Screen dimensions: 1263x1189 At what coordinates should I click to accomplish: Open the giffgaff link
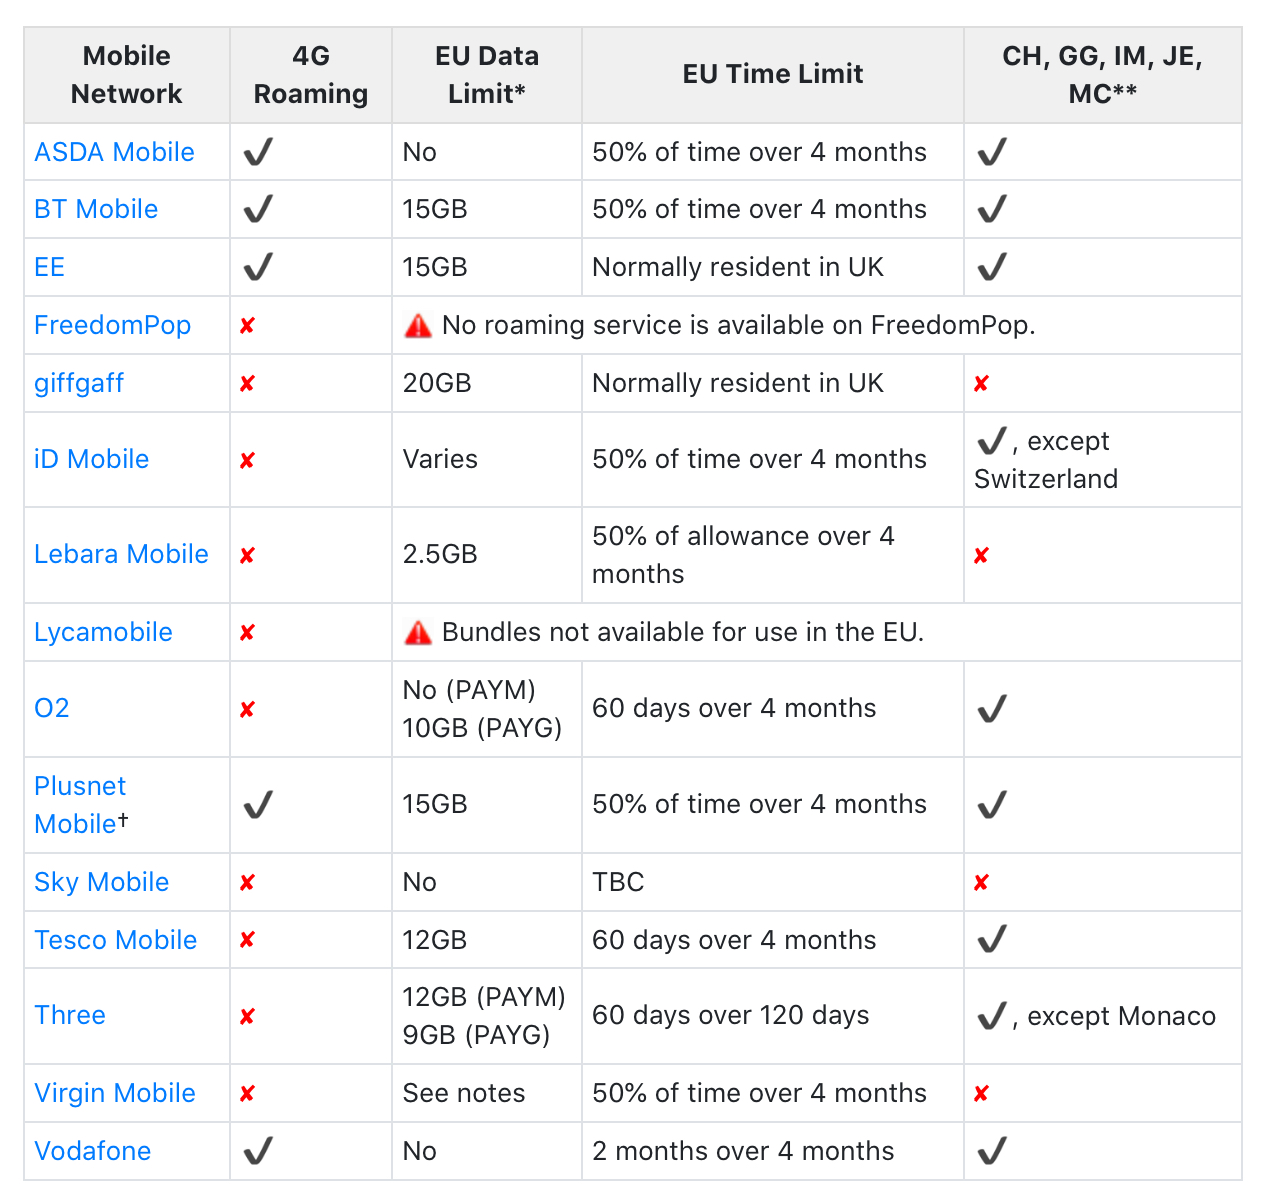point(79,383)
